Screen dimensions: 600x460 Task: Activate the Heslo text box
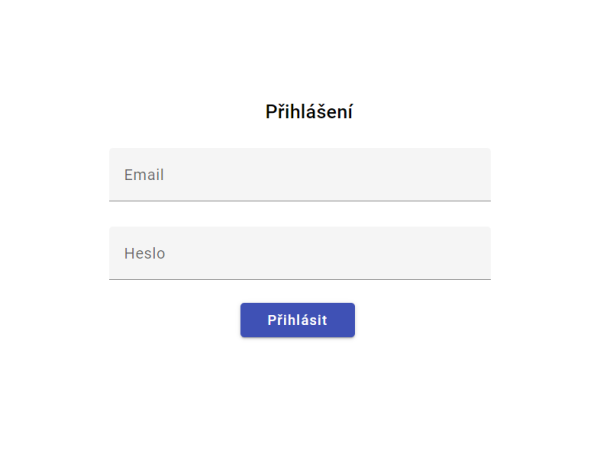tap(299, 253)
